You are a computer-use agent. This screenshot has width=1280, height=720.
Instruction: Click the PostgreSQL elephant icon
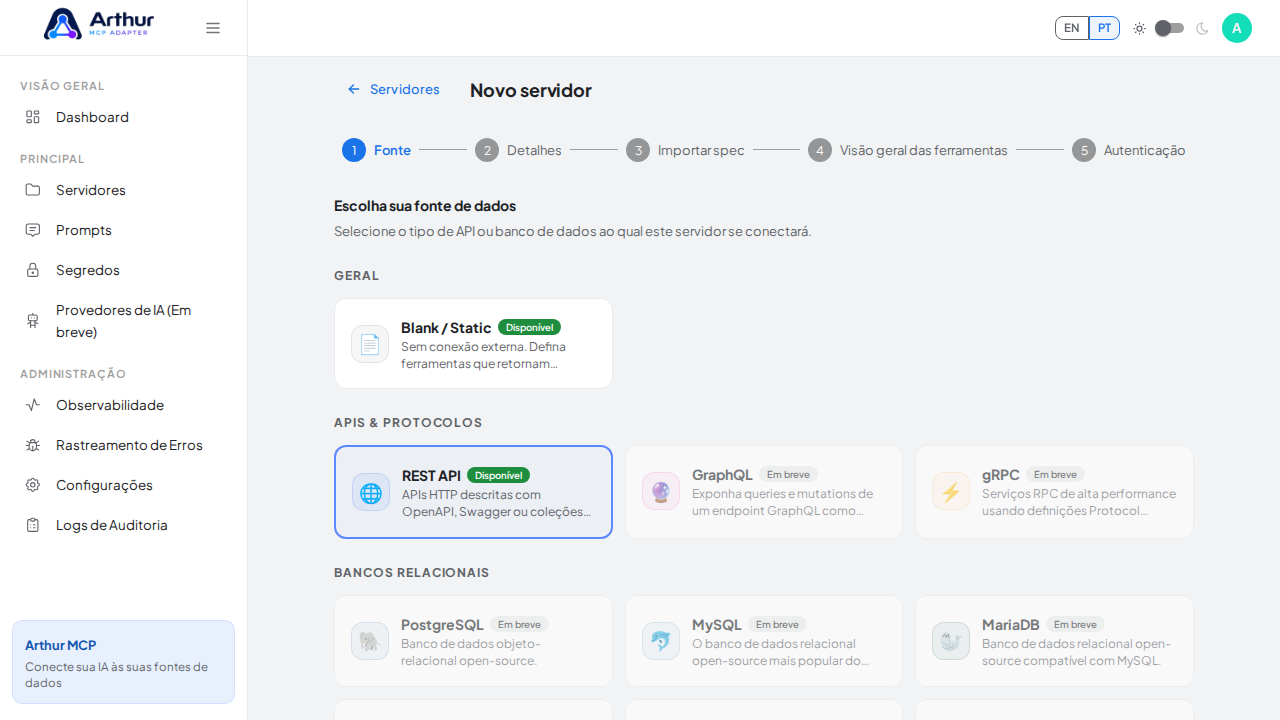click(x=370, y=641)
